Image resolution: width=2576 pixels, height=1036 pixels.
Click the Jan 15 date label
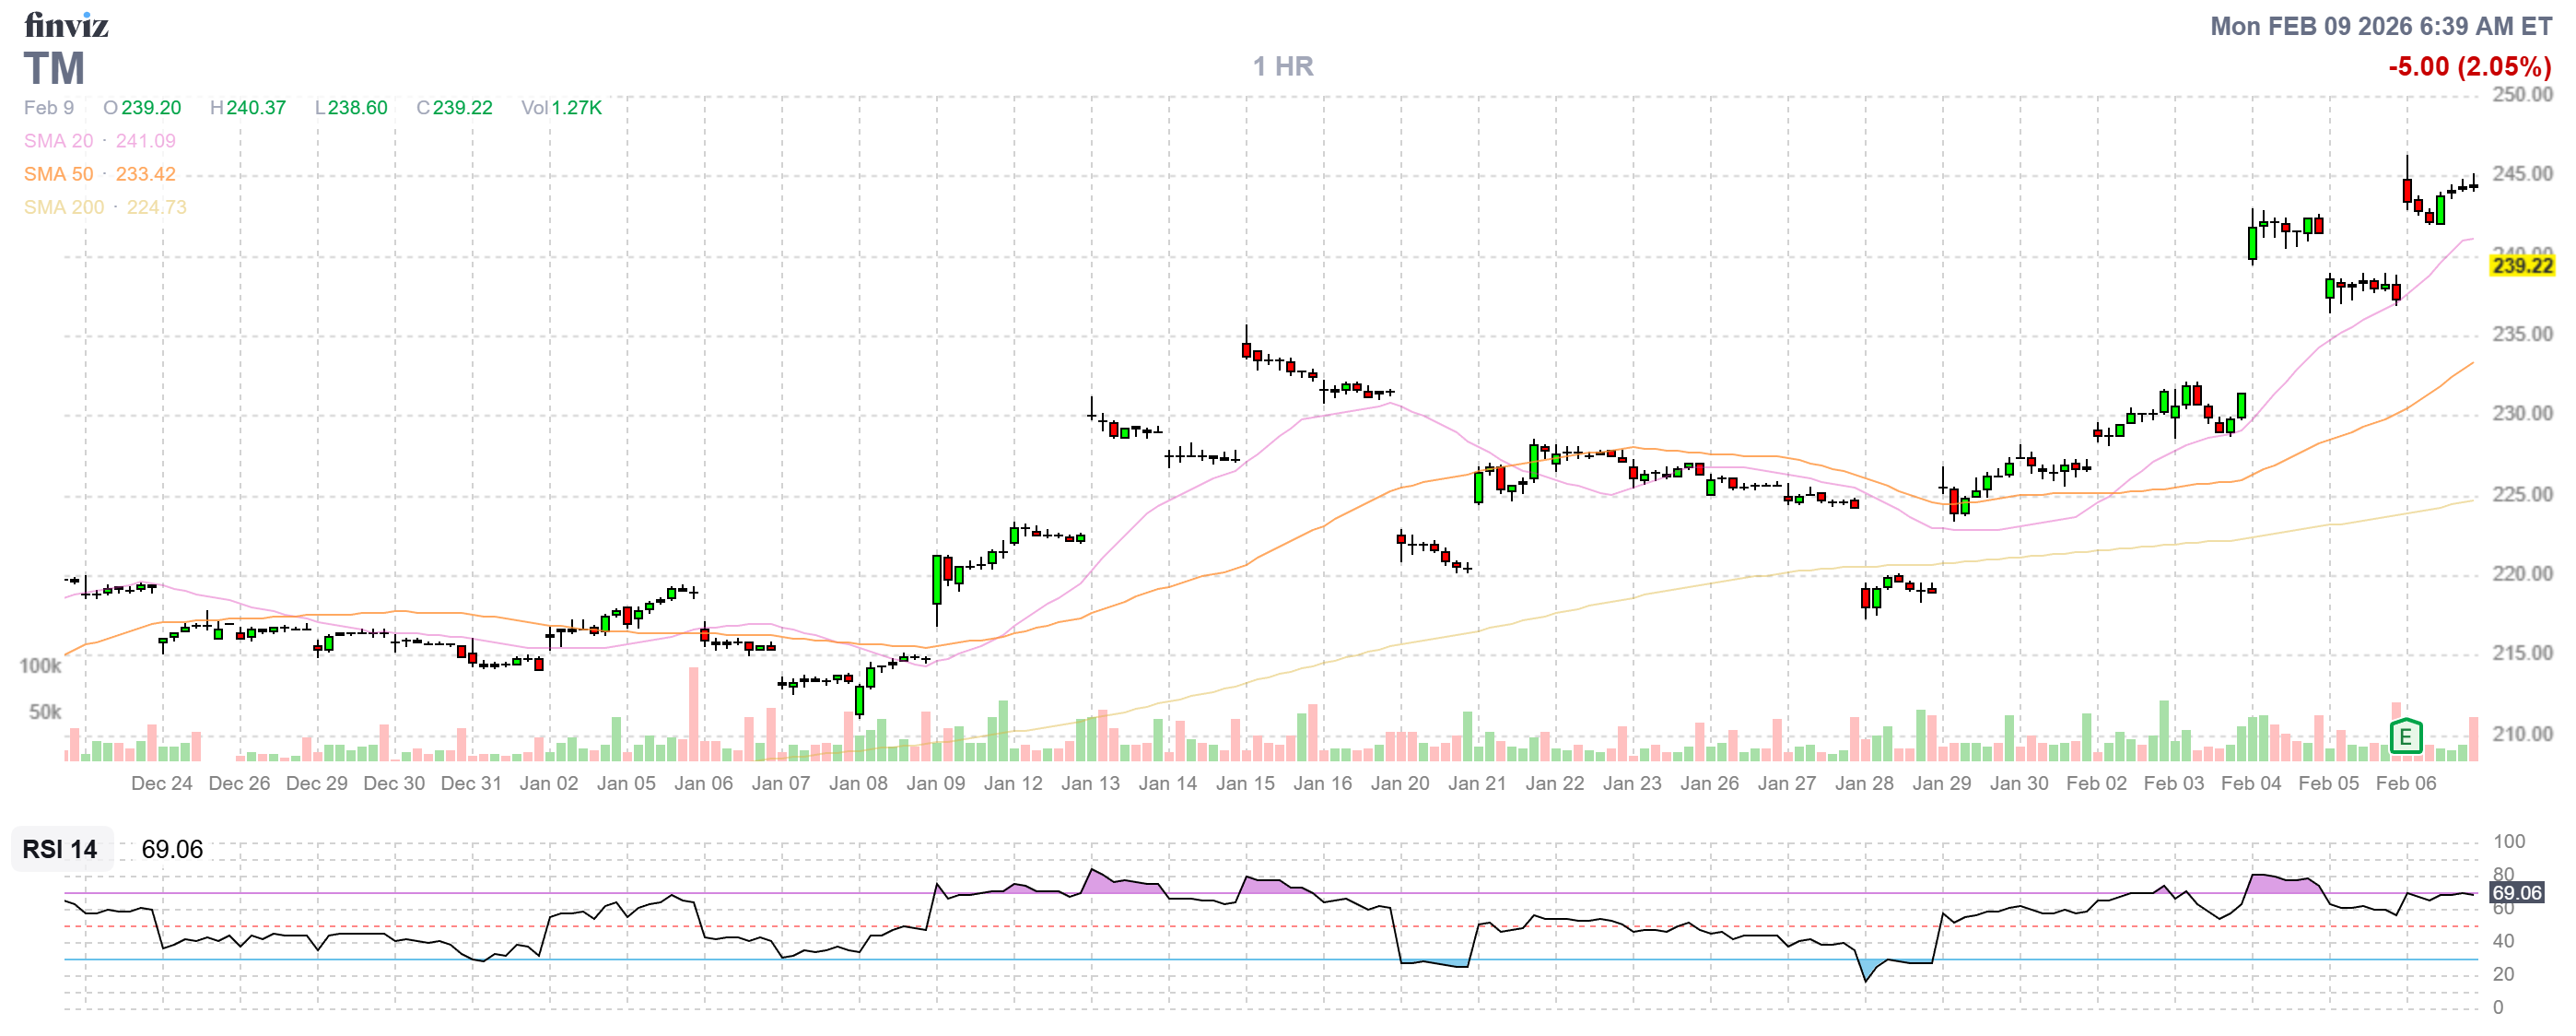point(1245,783)
